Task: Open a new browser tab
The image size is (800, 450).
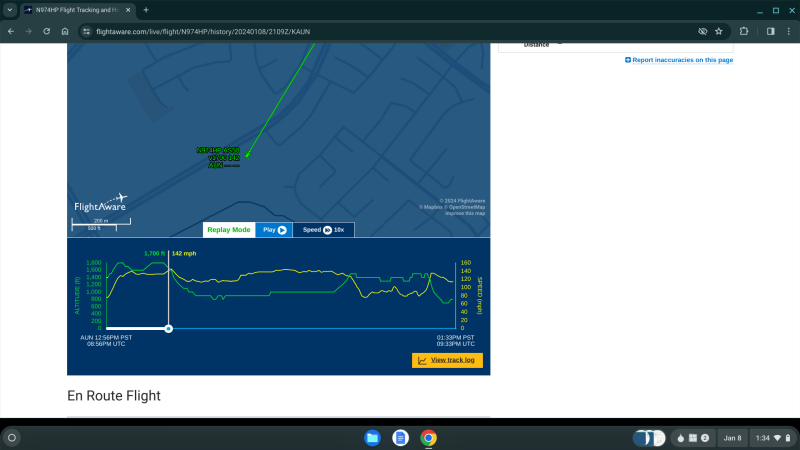Action: tap(146, 10)
